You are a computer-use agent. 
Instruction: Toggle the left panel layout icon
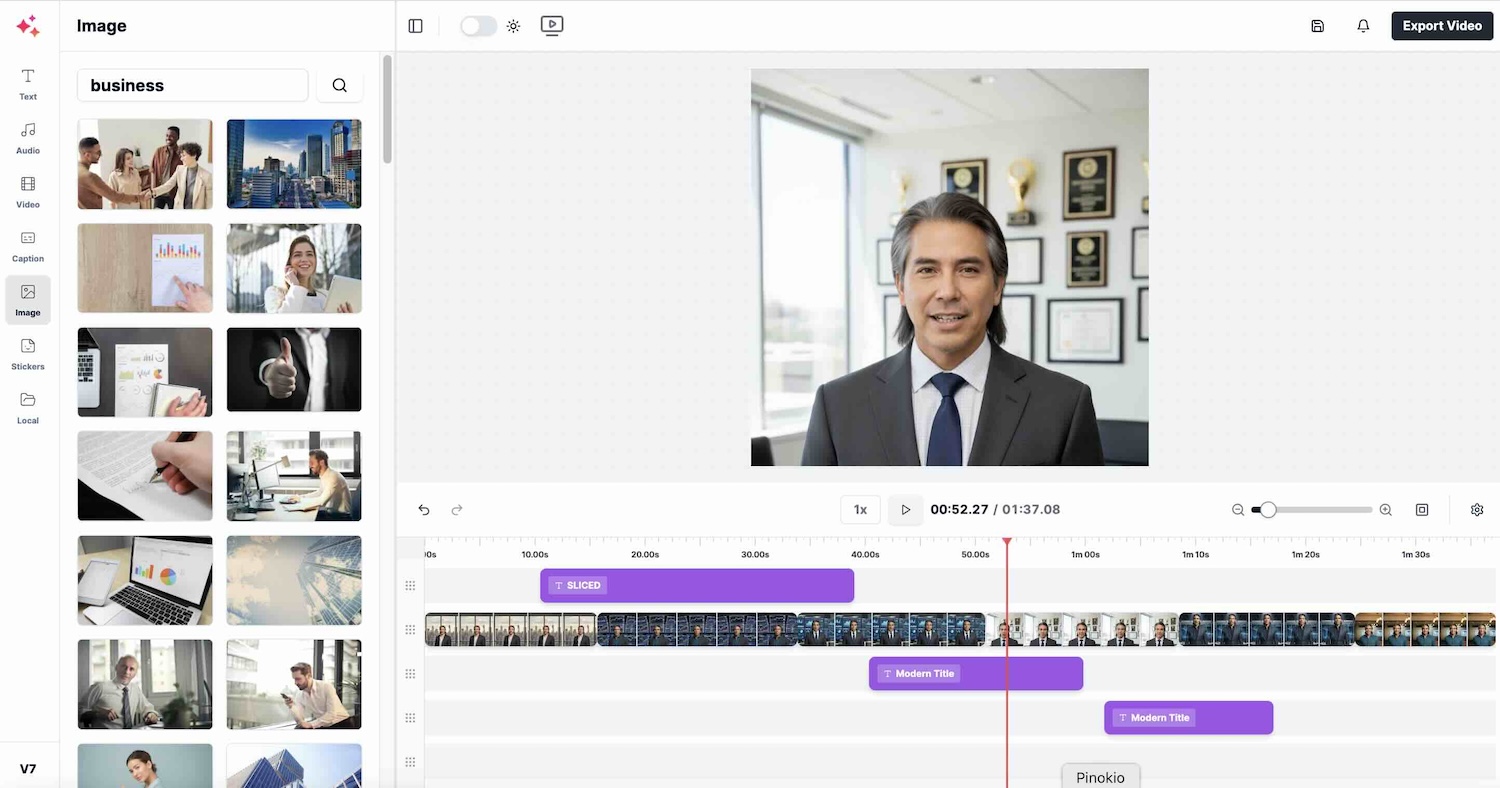[416, 26]
